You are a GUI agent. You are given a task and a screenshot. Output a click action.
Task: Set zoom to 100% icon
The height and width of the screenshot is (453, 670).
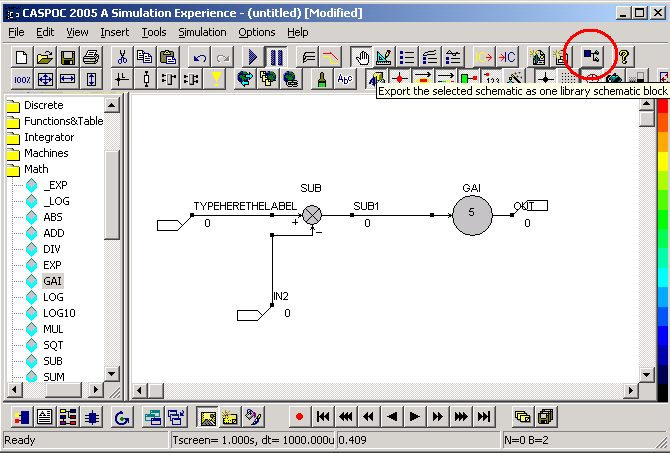(22, 79)
